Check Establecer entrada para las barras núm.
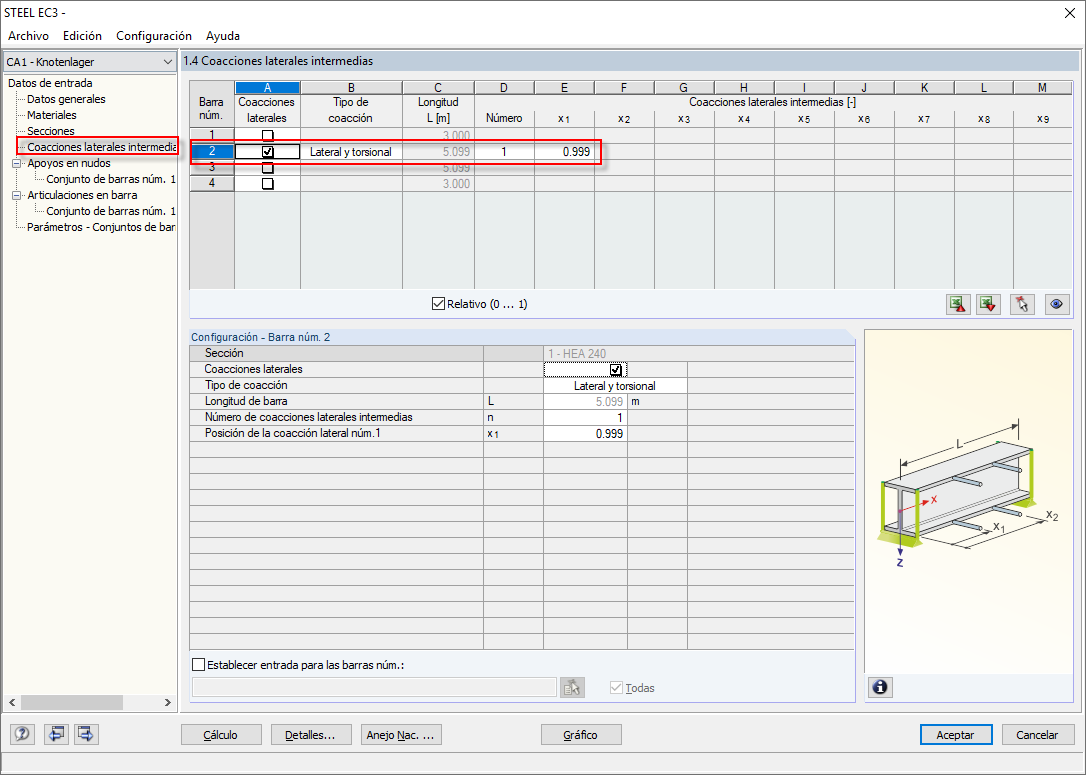 pyautogui.click(x=198, y=665)
